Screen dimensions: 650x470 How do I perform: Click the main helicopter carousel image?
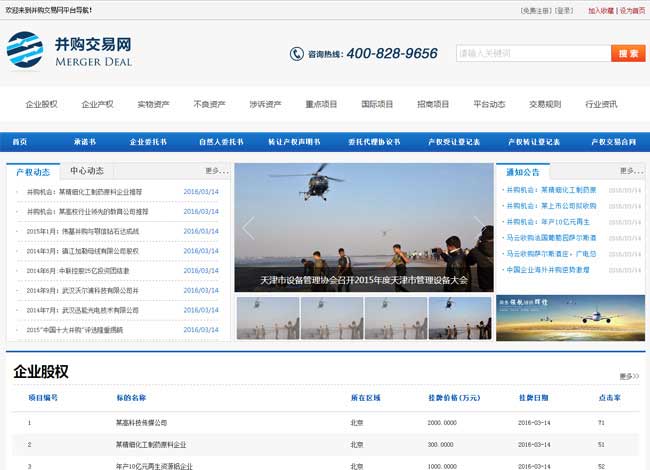(364, 228)
